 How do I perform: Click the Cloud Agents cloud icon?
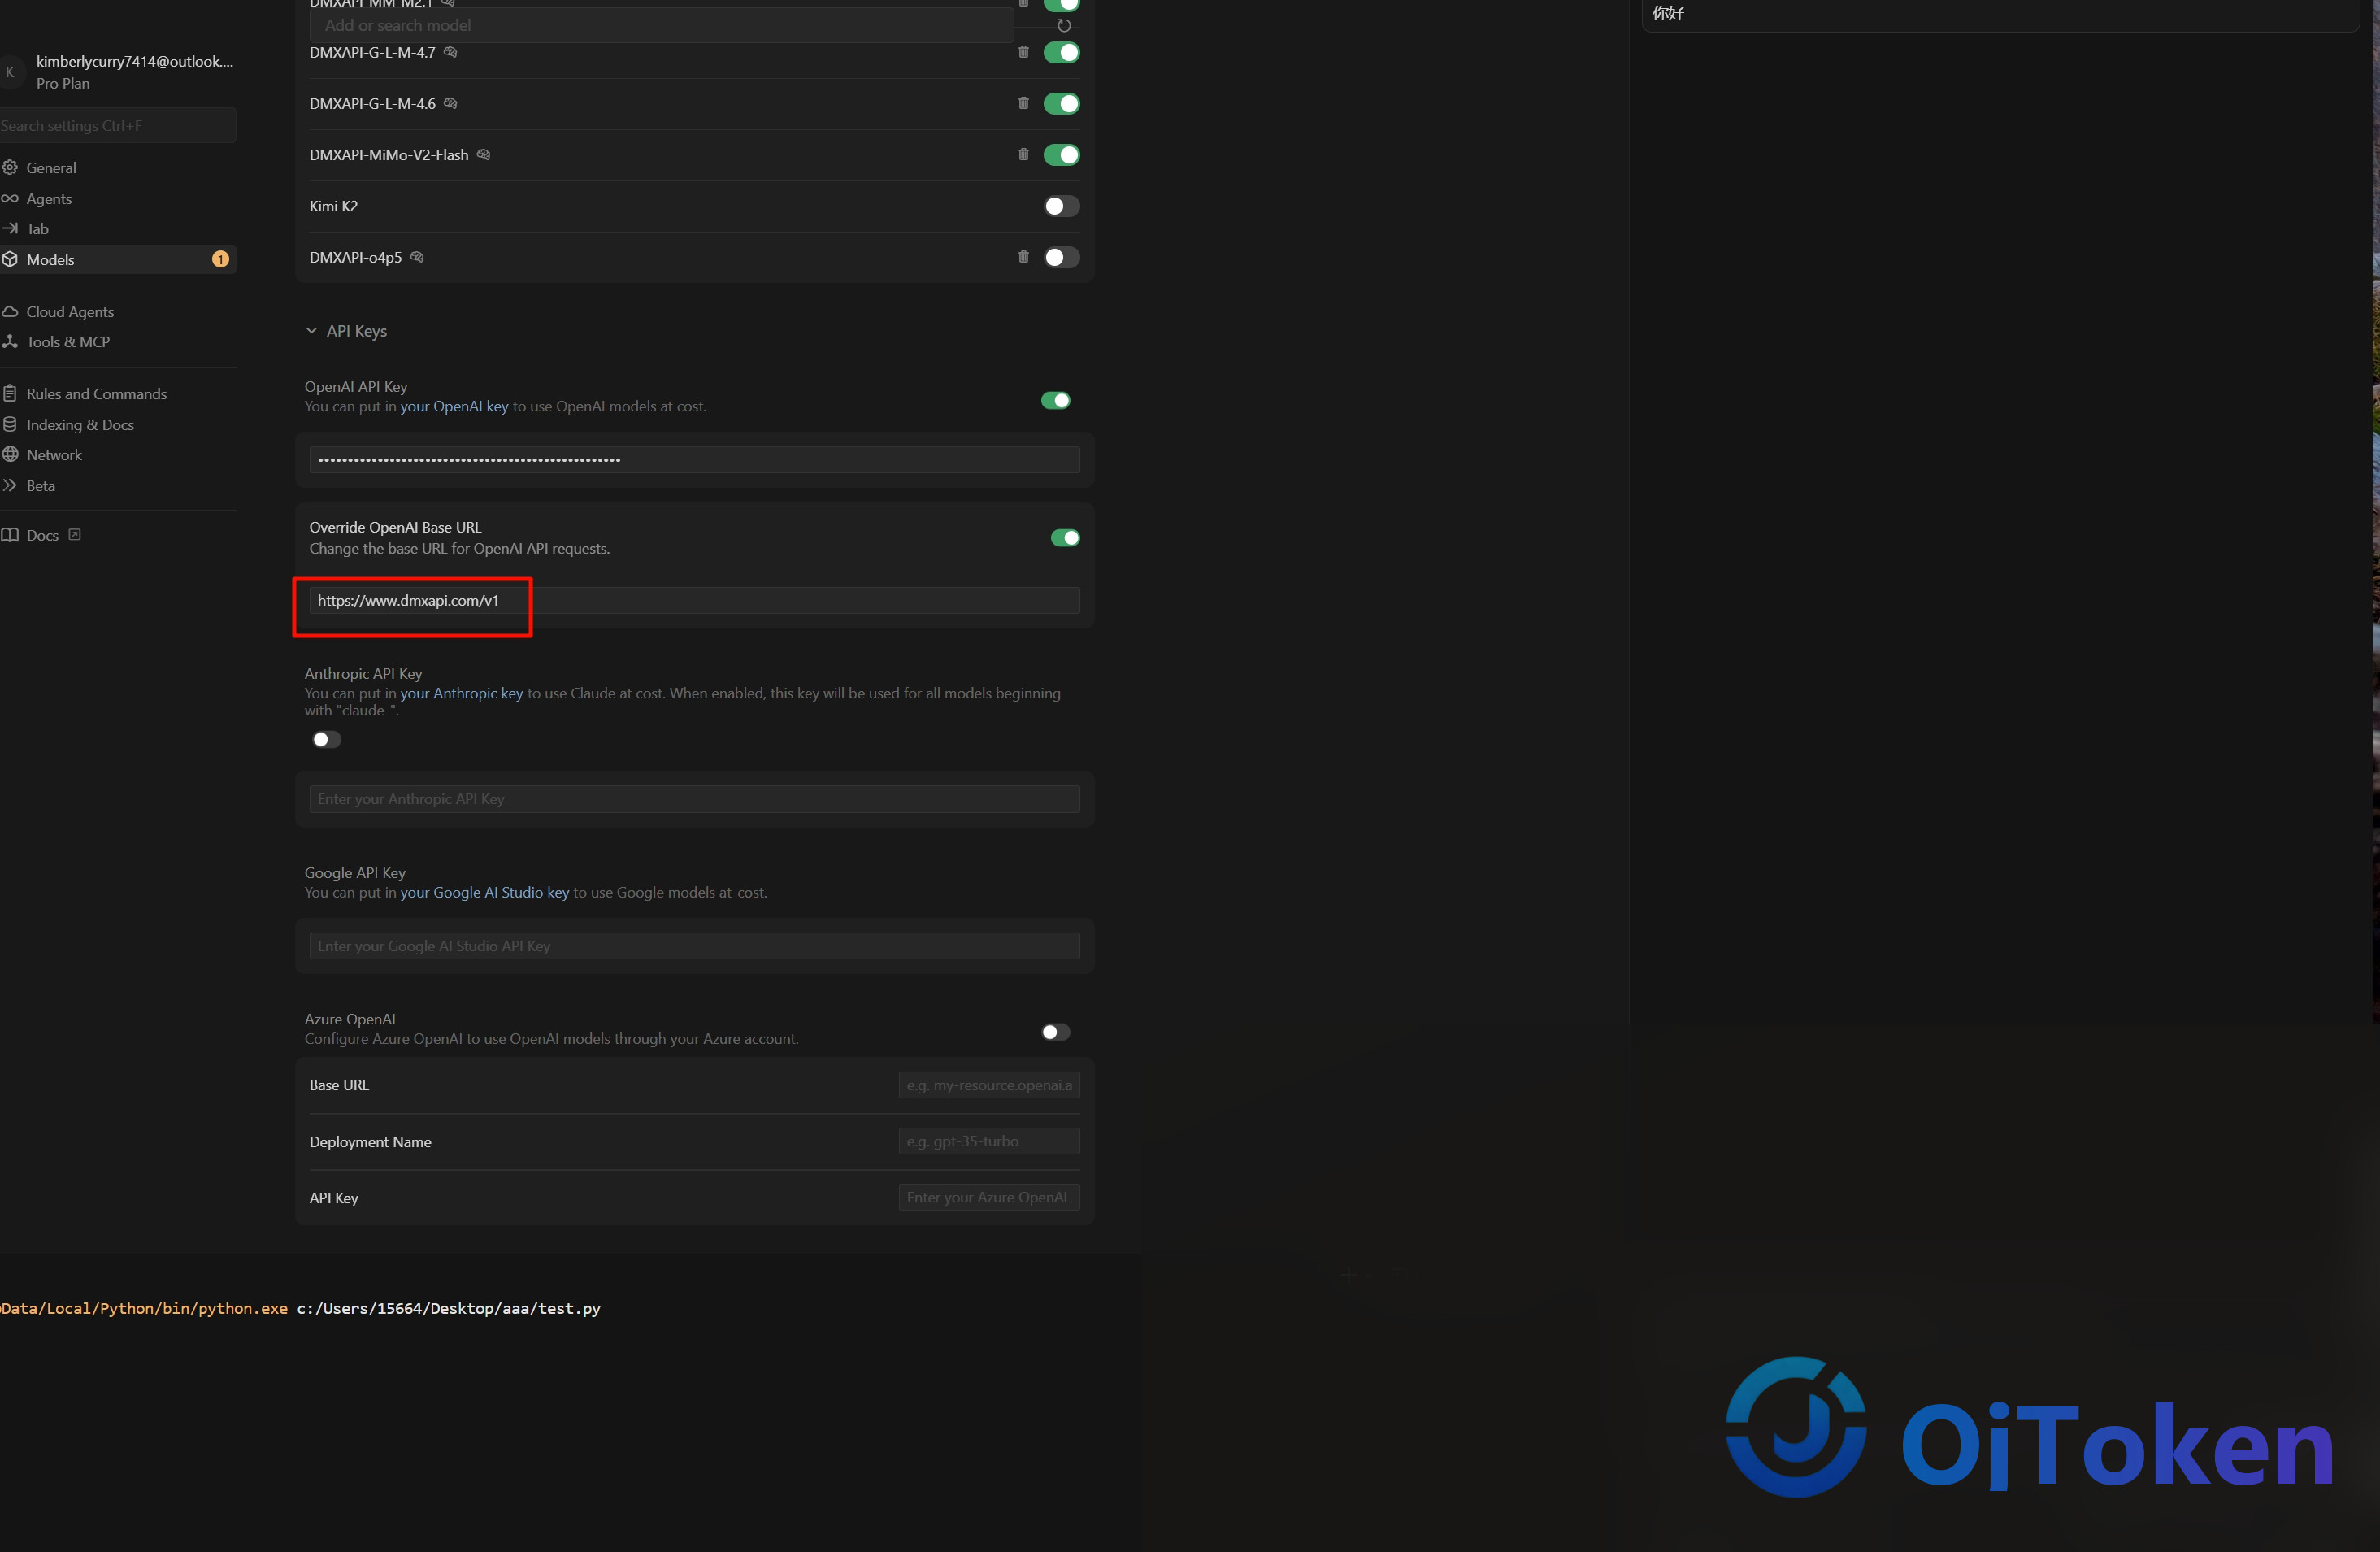click(x=10, y=311)
